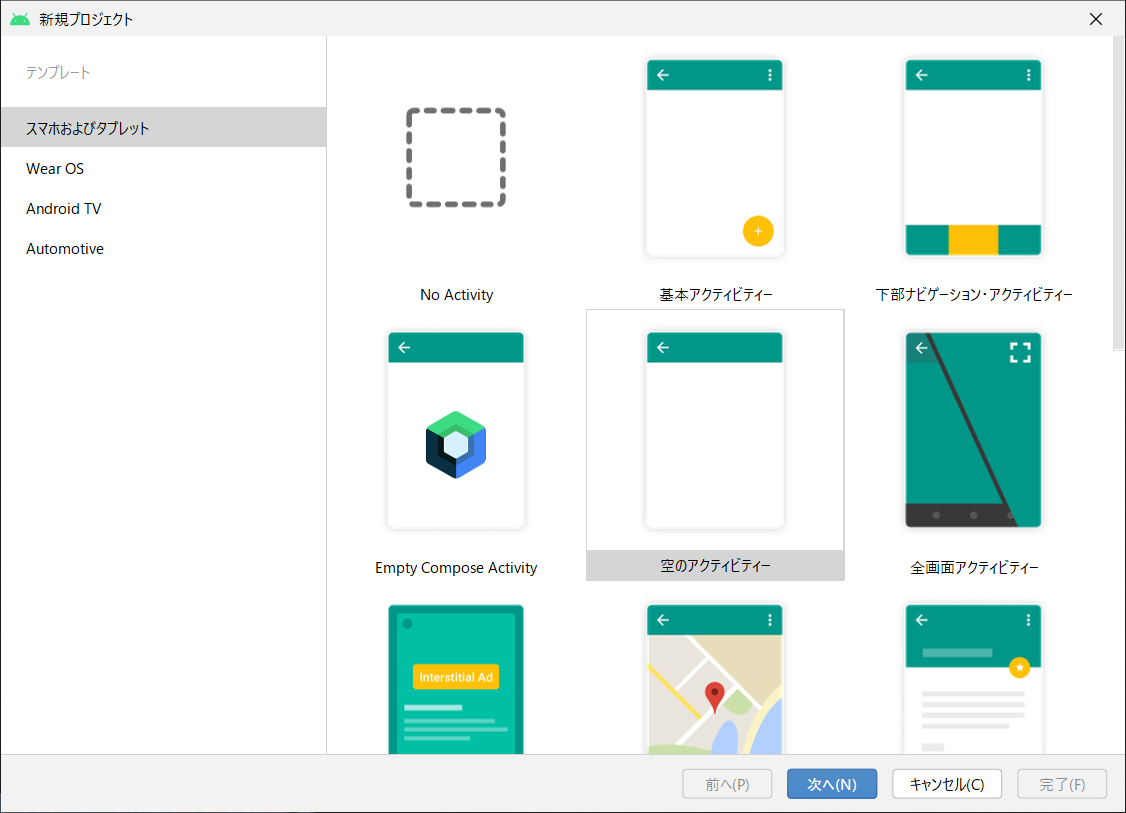Click the yellow plus FAB in 基本アクティビティー
Viewport: 1126px width, 813px height.
tap(758, 231)
